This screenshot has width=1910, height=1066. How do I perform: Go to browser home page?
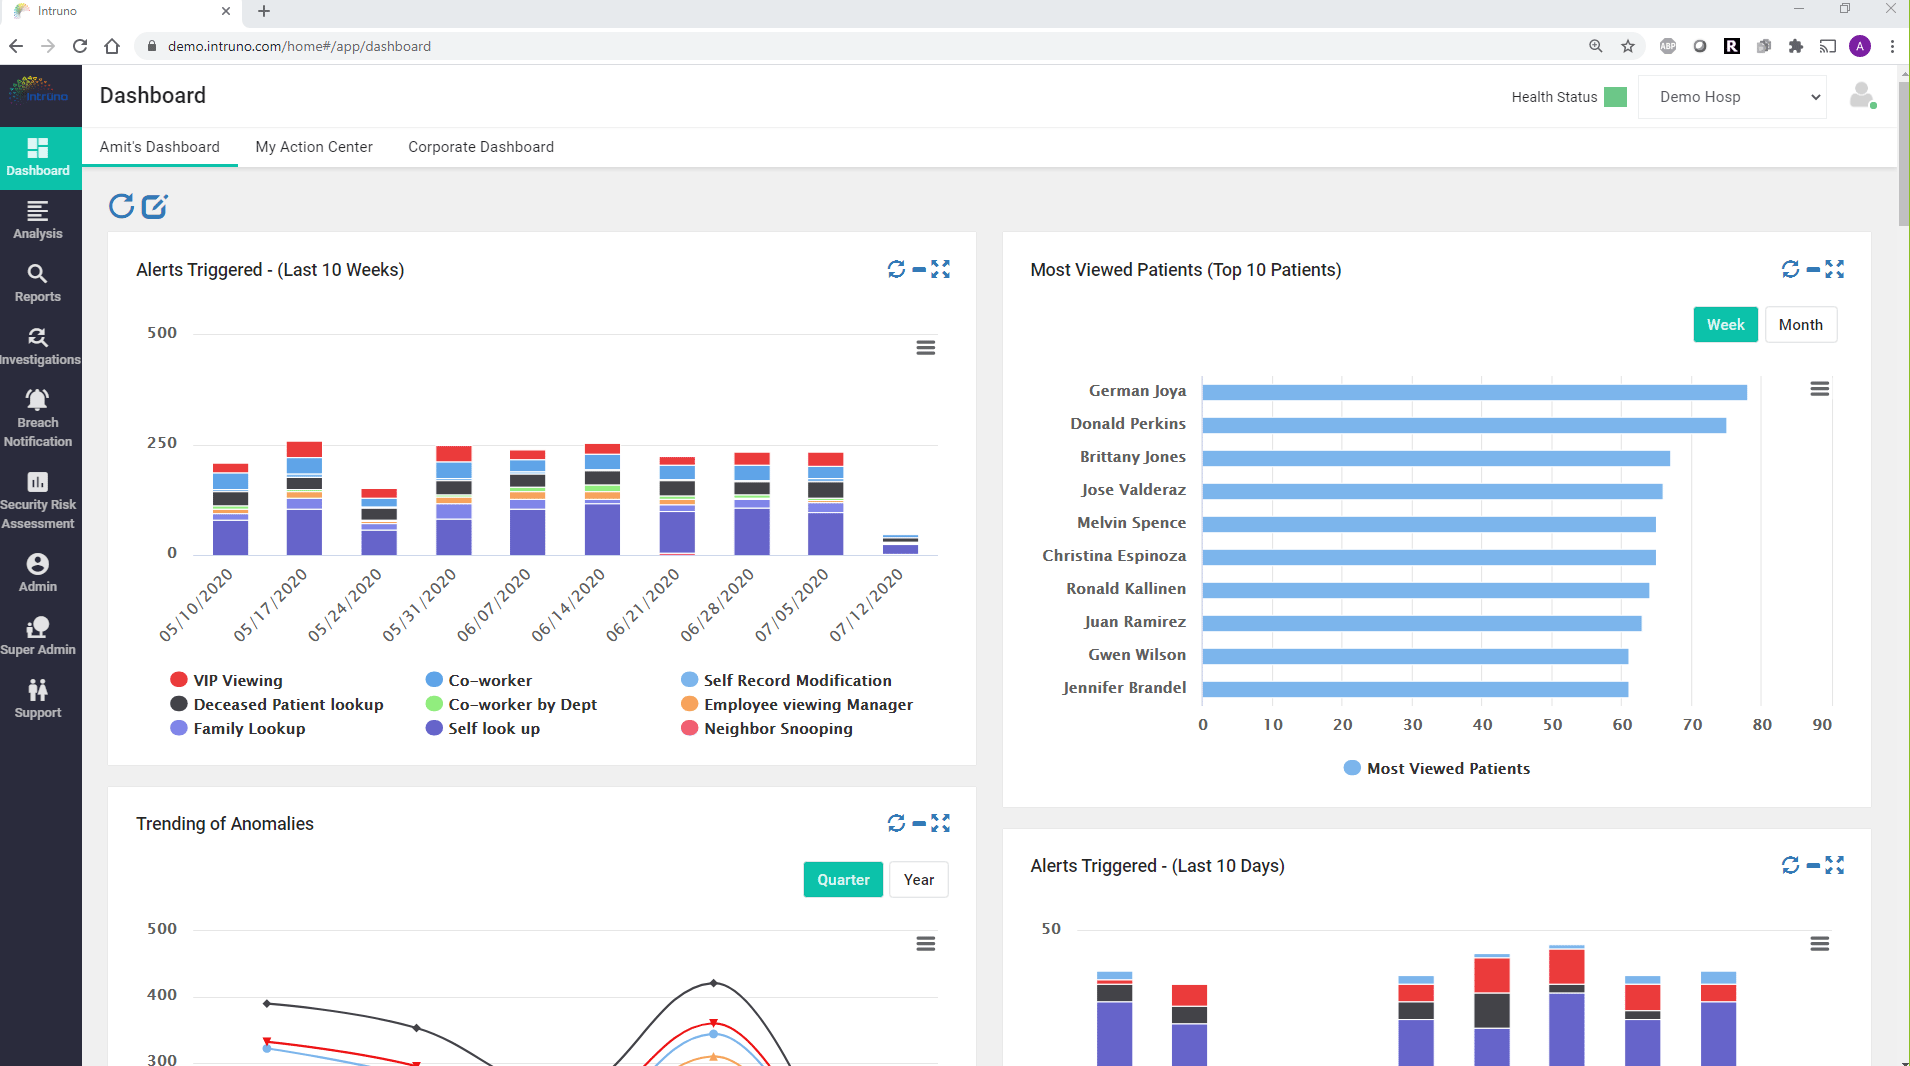point(112,46)
